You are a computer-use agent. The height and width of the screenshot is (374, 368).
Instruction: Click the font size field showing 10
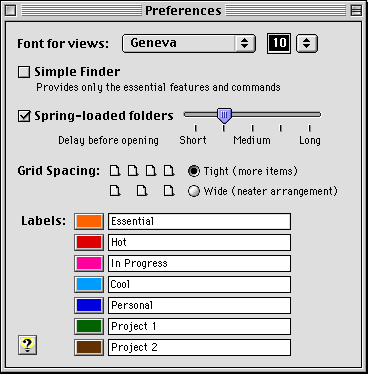click(x=279, y=43)
